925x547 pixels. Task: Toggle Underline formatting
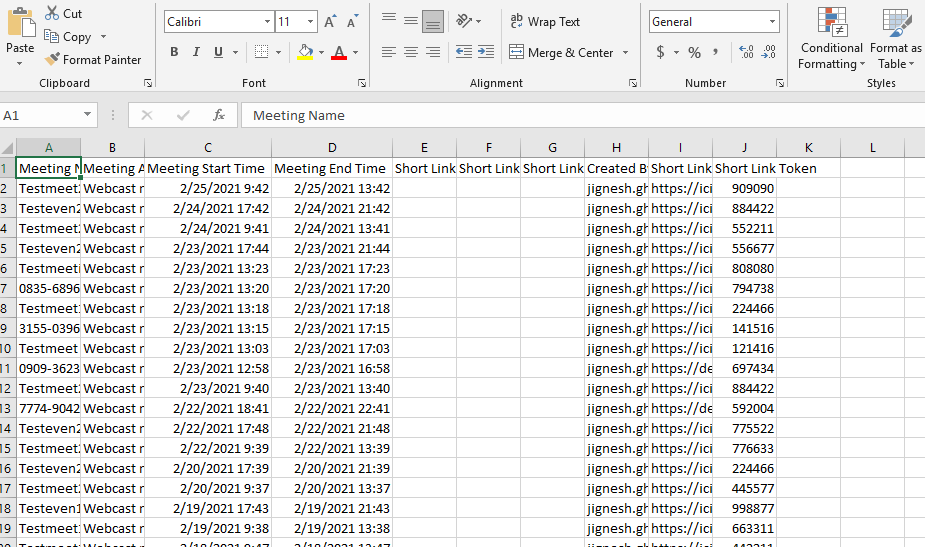pyautogui.click(x=218, y=52)
